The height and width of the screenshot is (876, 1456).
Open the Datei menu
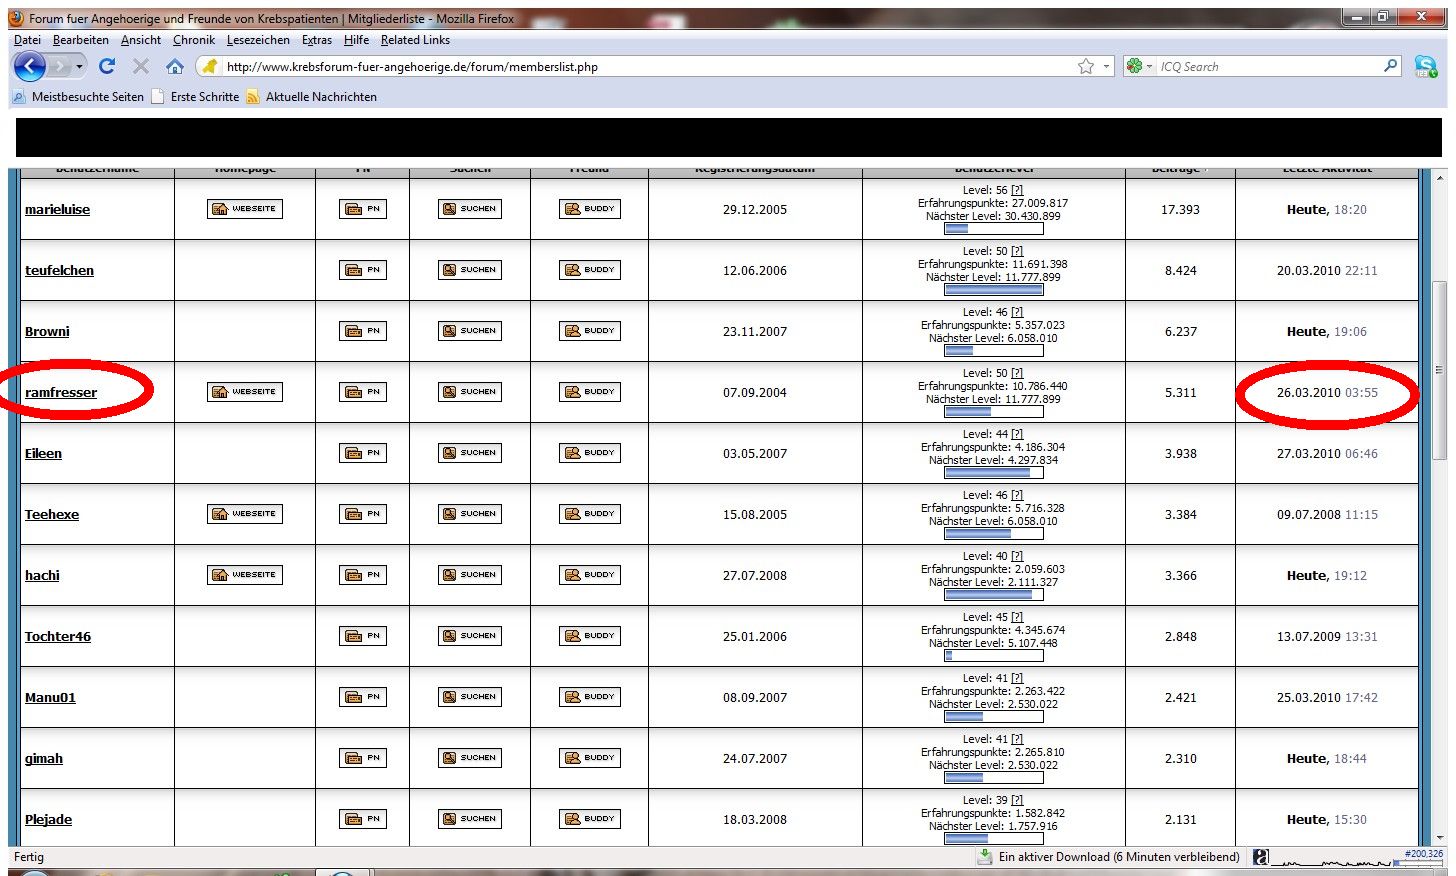[x=27, y=40]
